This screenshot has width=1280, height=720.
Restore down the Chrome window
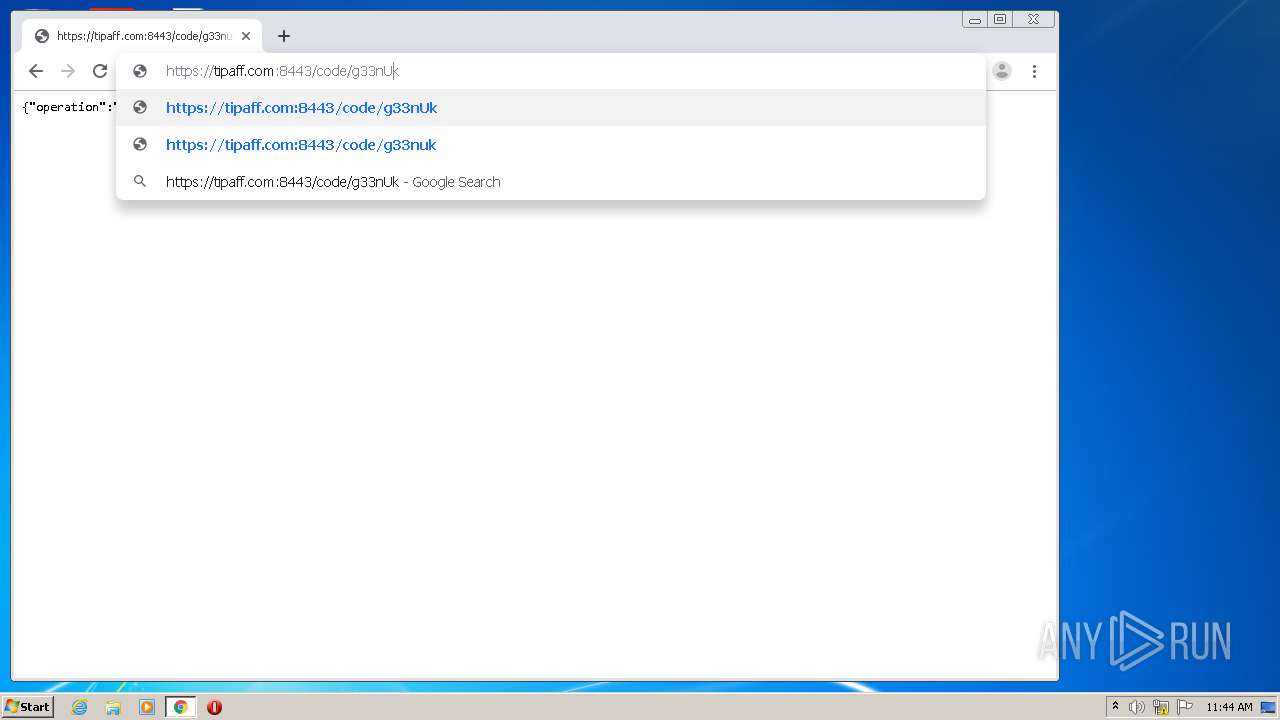(x=1000, y=19)
